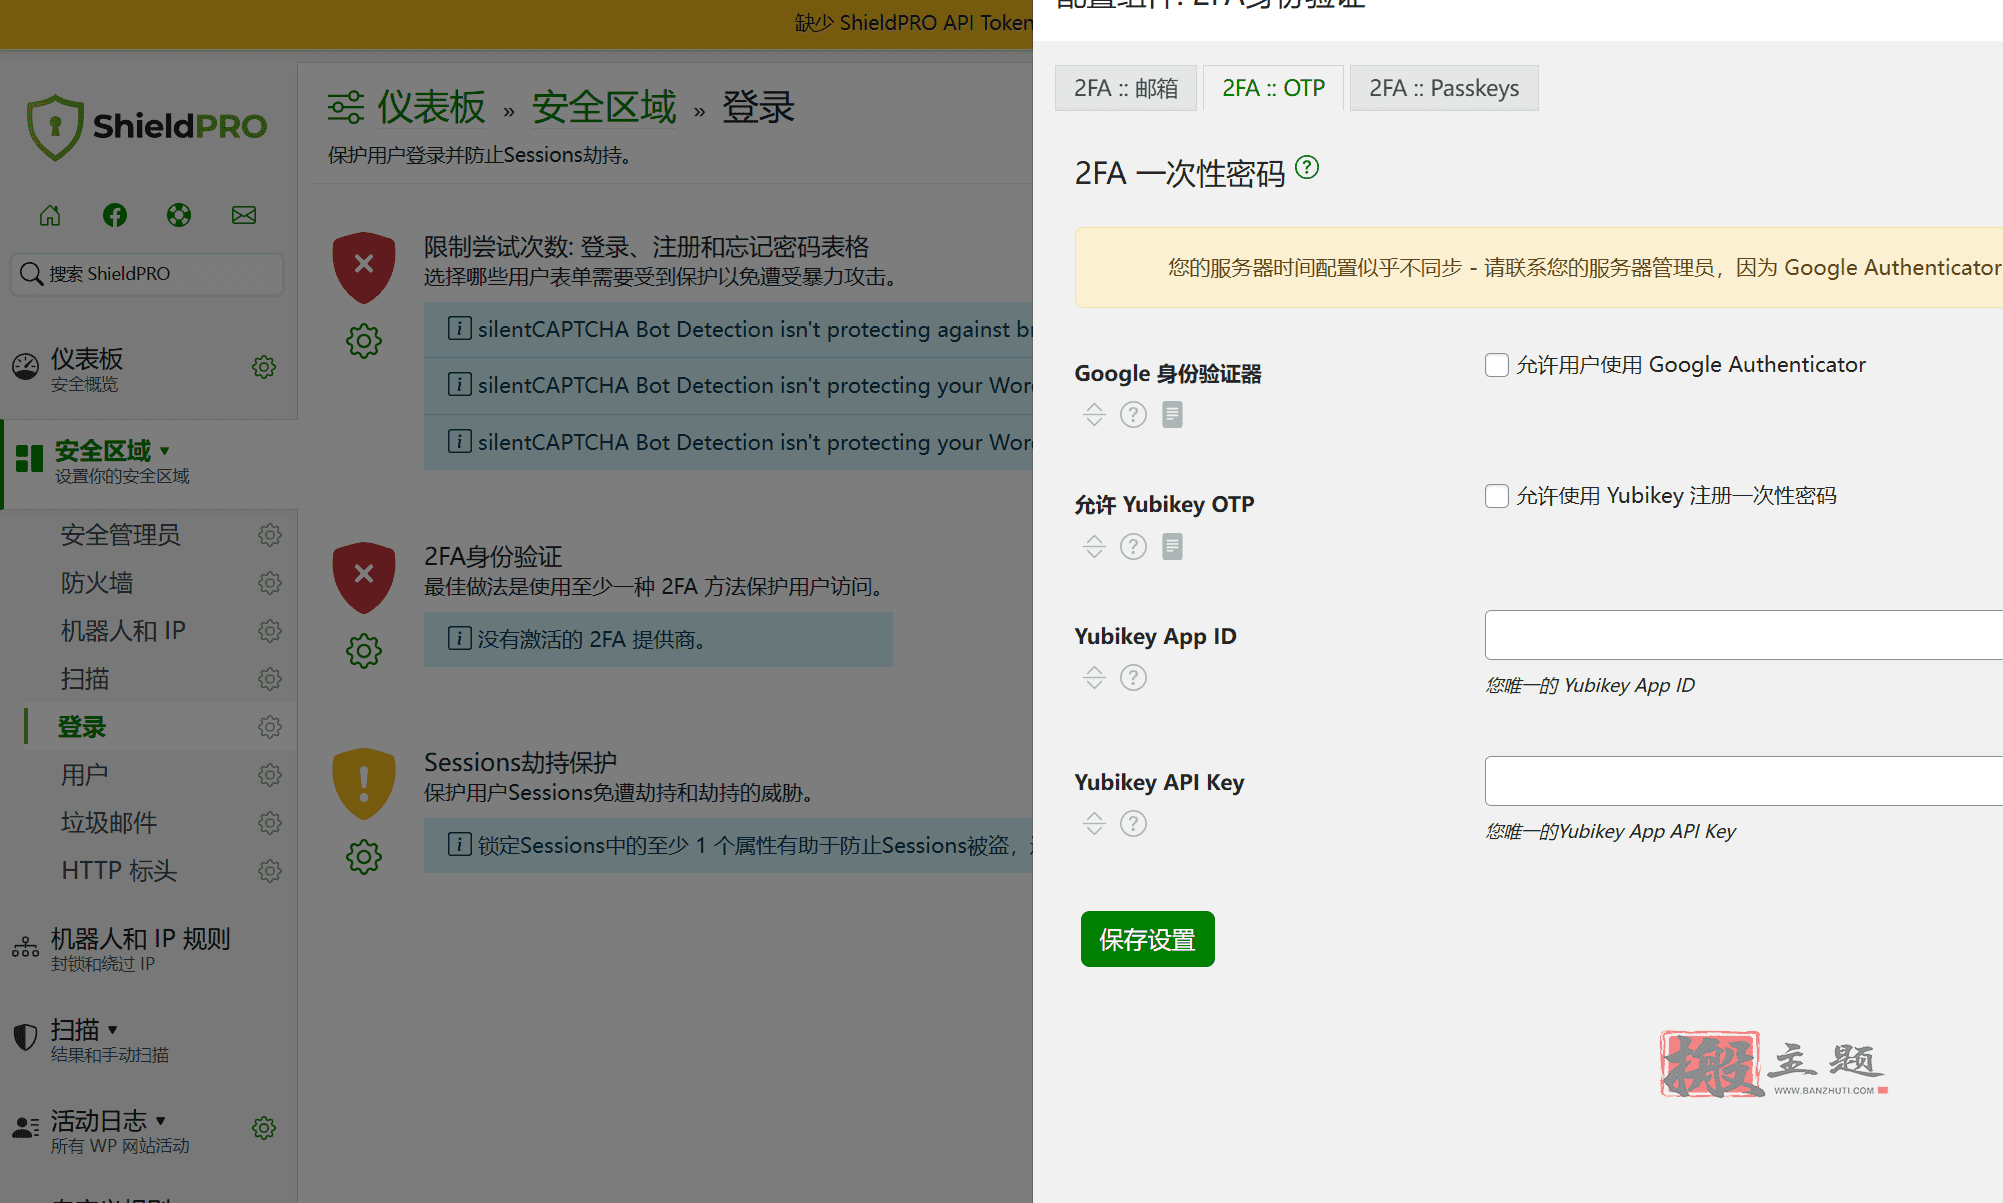Toggle arrows icon under Google 身份验证器
This screenshot has height=1203, width=2003.
(x=1094, y=415)
